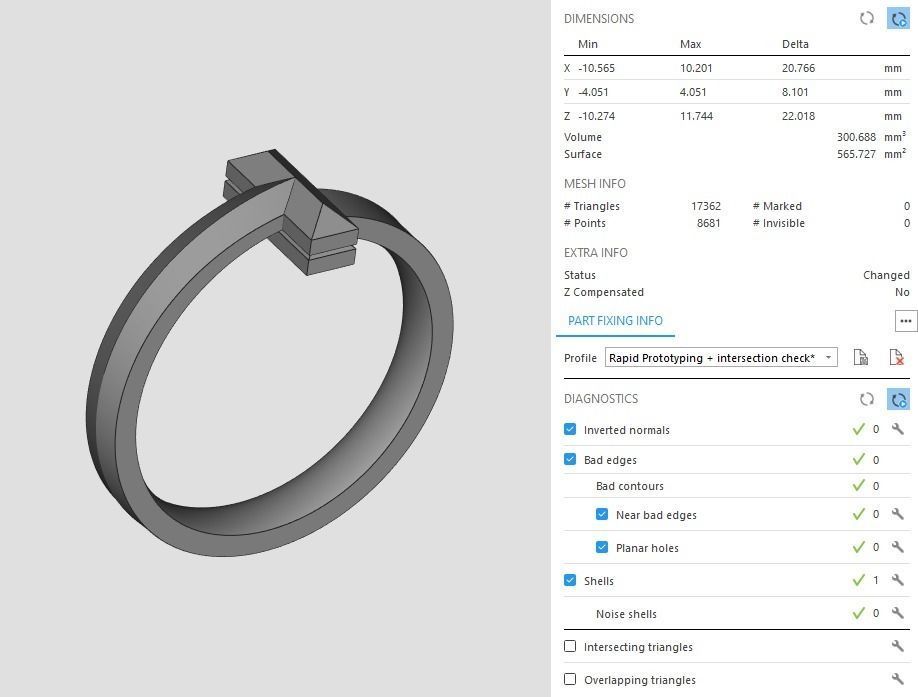The width and height of the screenshot is (918, 697).
Task: Click the Surface value 565.727
Action: [x=856, y=154]
